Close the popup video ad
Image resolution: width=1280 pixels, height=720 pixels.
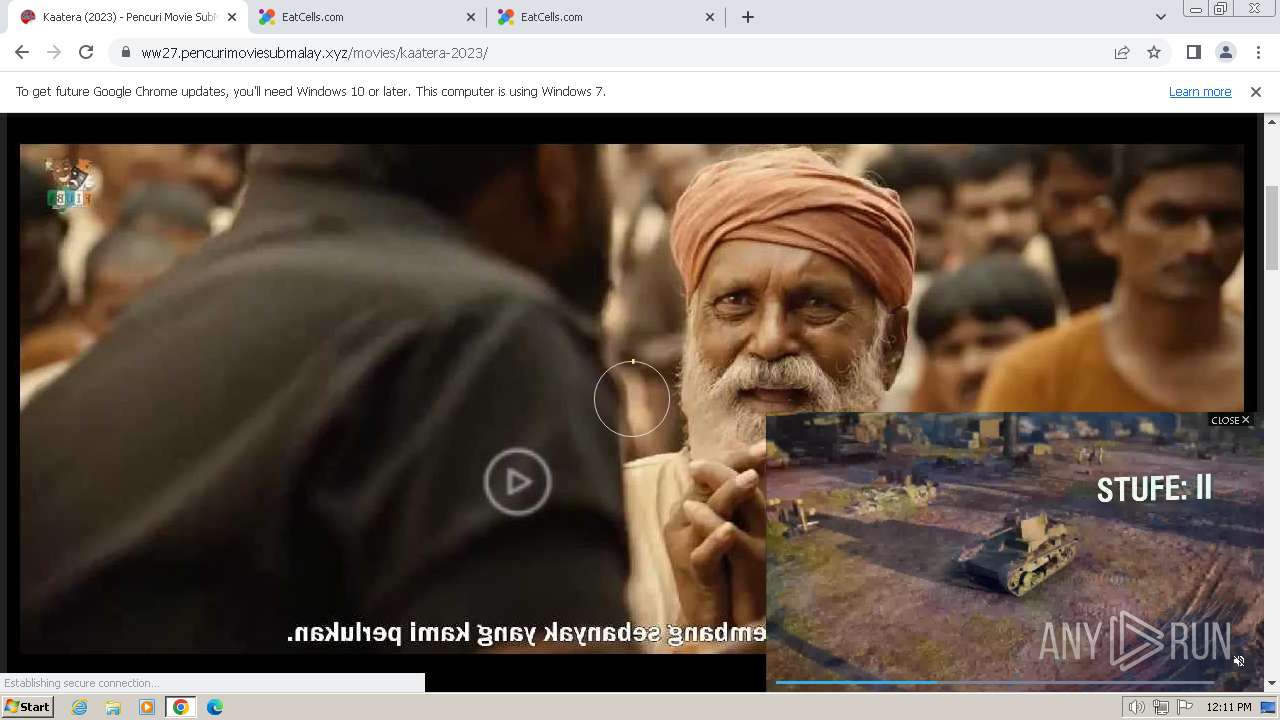click(1230, 420)
